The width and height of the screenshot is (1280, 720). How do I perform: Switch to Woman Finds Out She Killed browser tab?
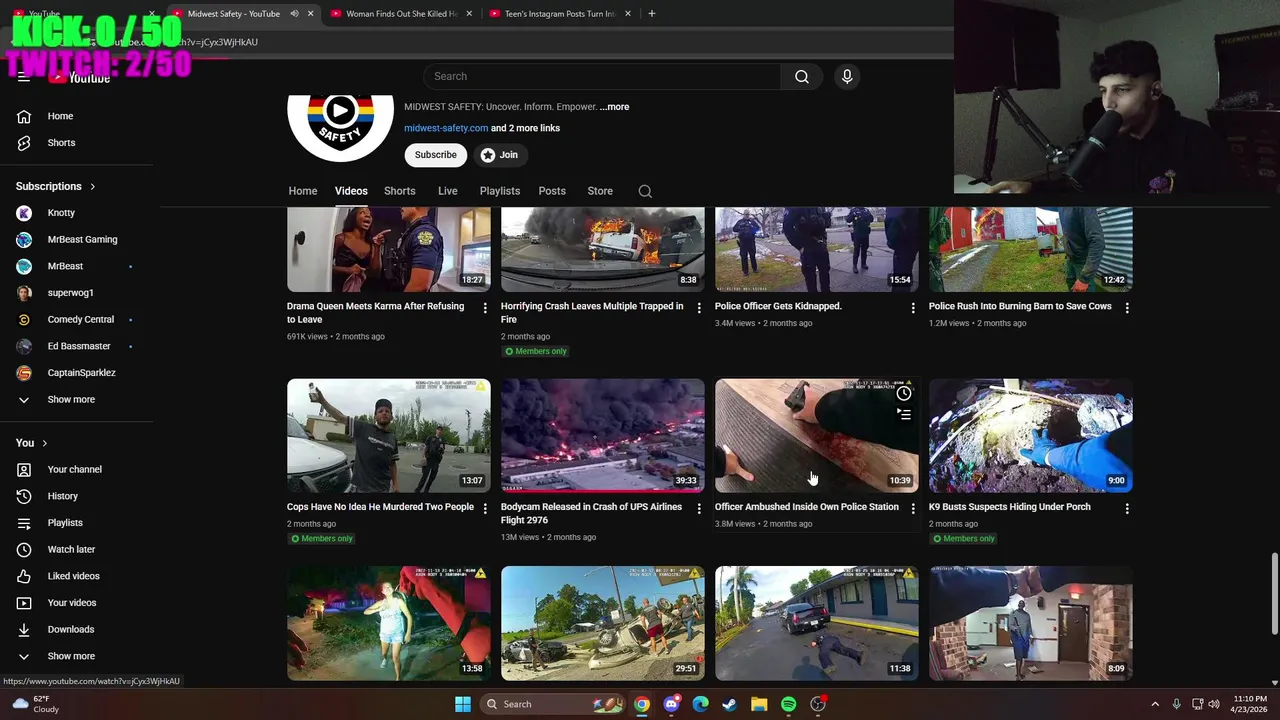point(401,14)
